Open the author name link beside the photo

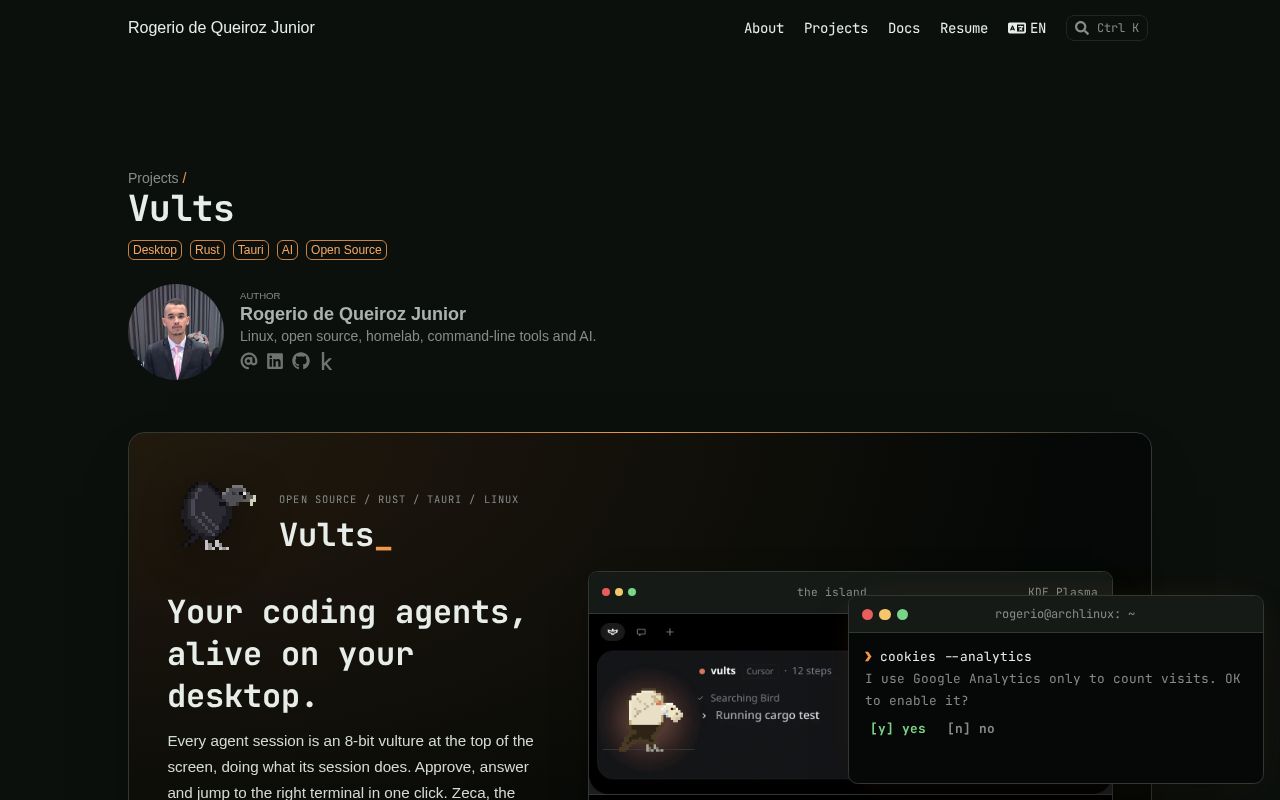pyautogui.click(x=353, y=314)
